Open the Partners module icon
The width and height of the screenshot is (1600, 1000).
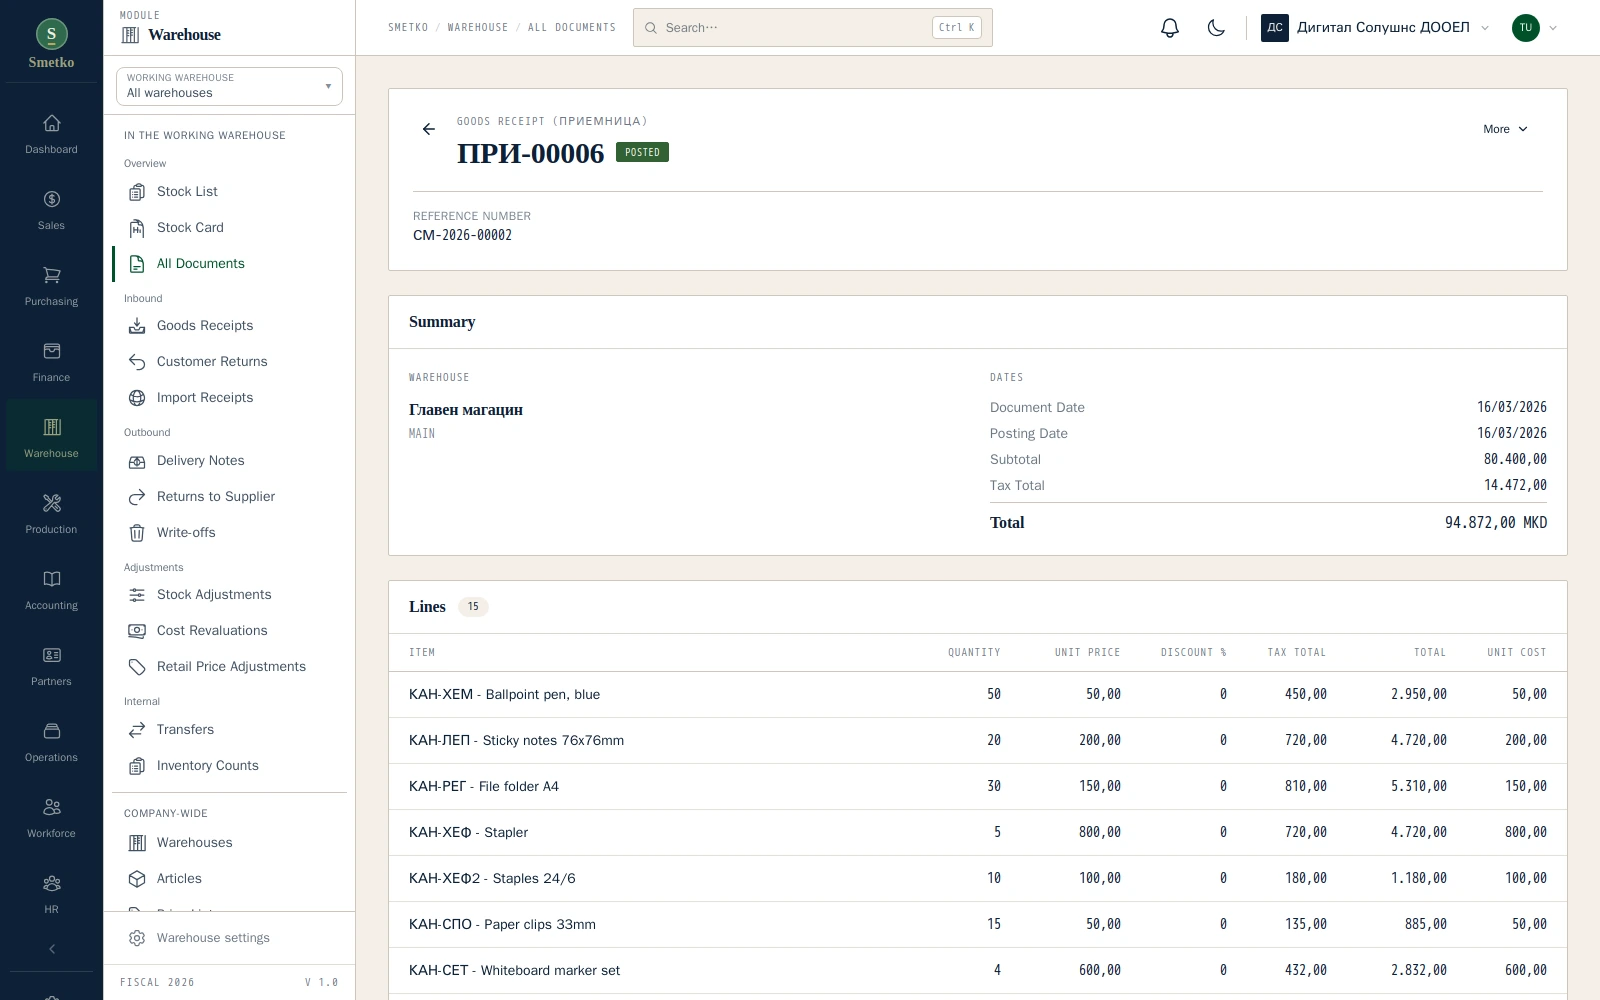pos(51,666)
